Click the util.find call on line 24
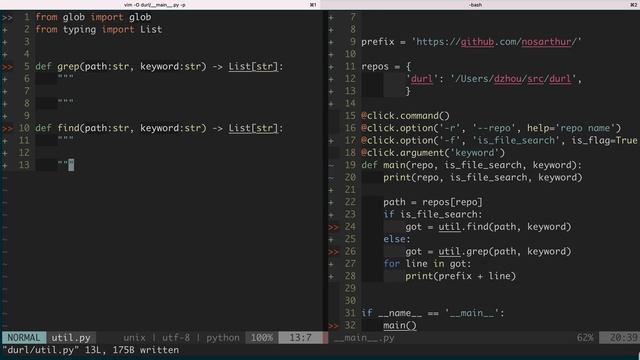The width and height of the screenshot is (640, 360). coord(505,227)
